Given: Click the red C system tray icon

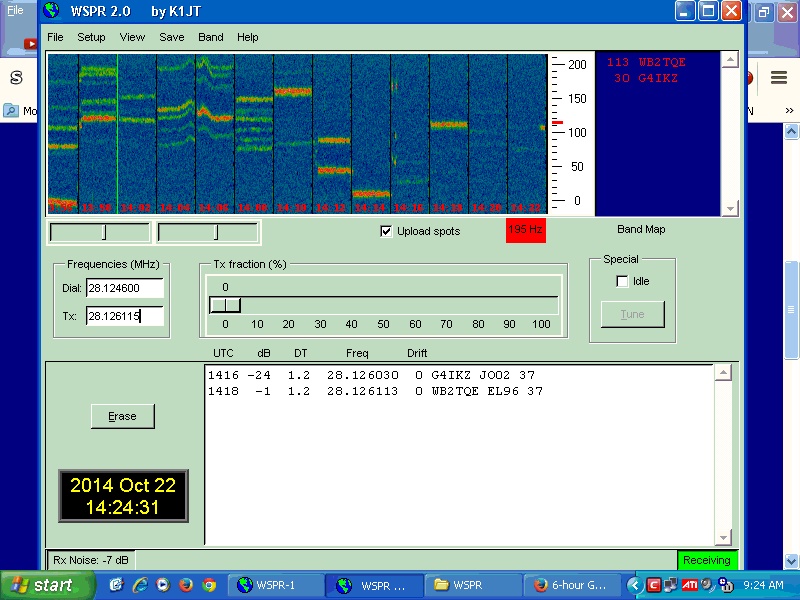Looking at the screenshot, I should pos(654,585).
